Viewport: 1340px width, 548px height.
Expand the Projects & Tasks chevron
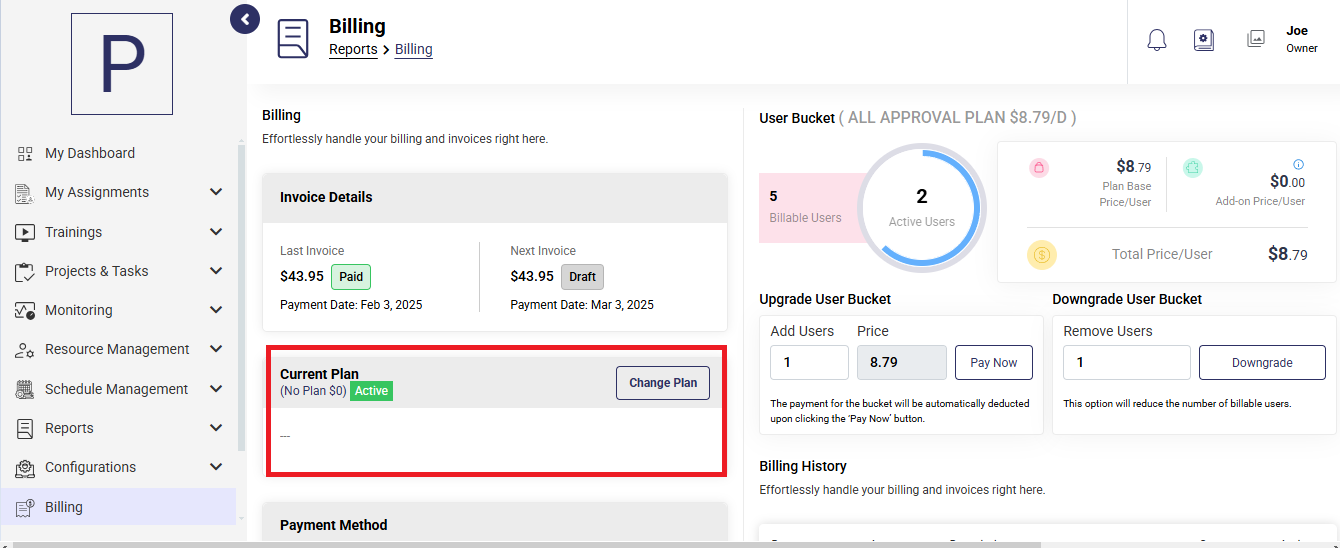pos(216,271)
